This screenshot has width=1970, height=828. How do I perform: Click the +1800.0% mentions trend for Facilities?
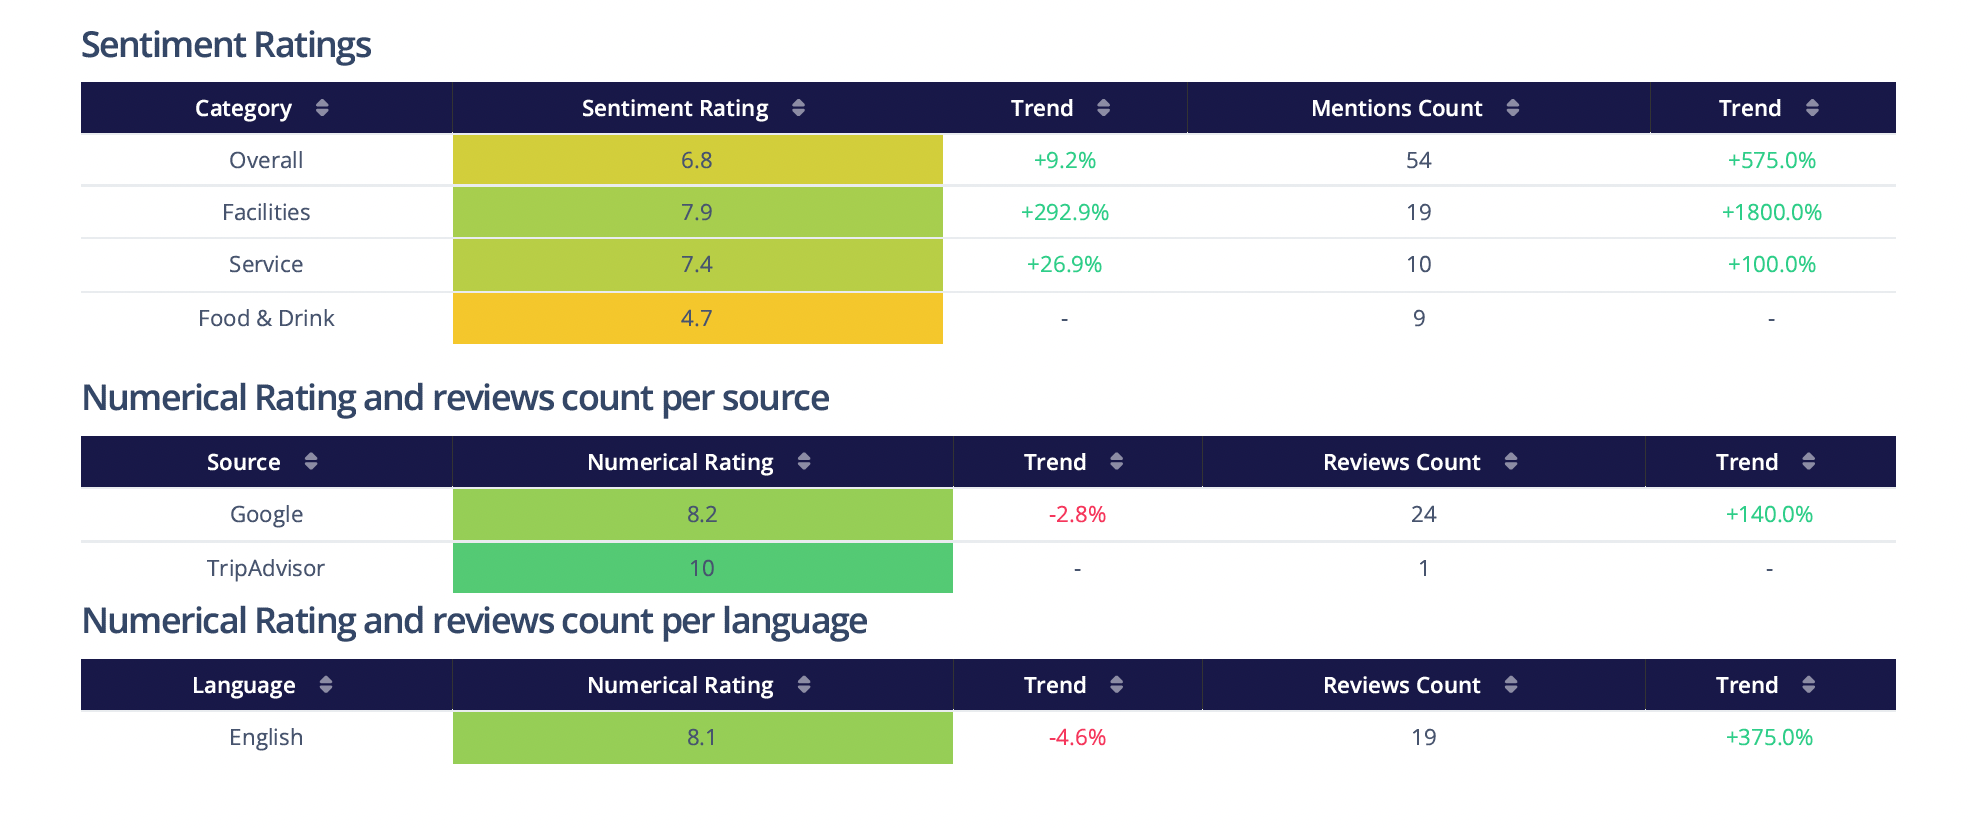tap(1771, 212)
